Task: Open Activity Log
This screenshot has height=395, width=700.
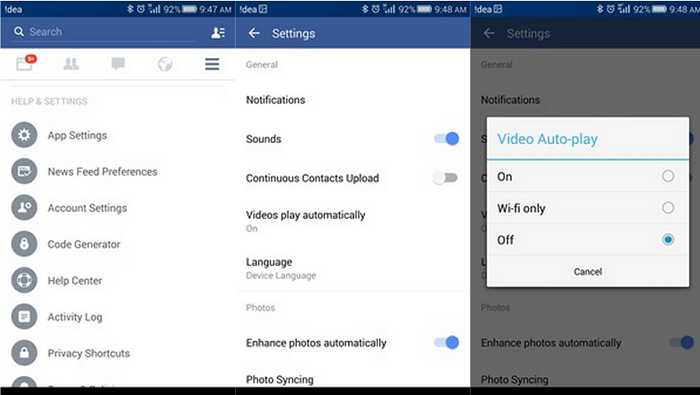Action: point(75,317)
